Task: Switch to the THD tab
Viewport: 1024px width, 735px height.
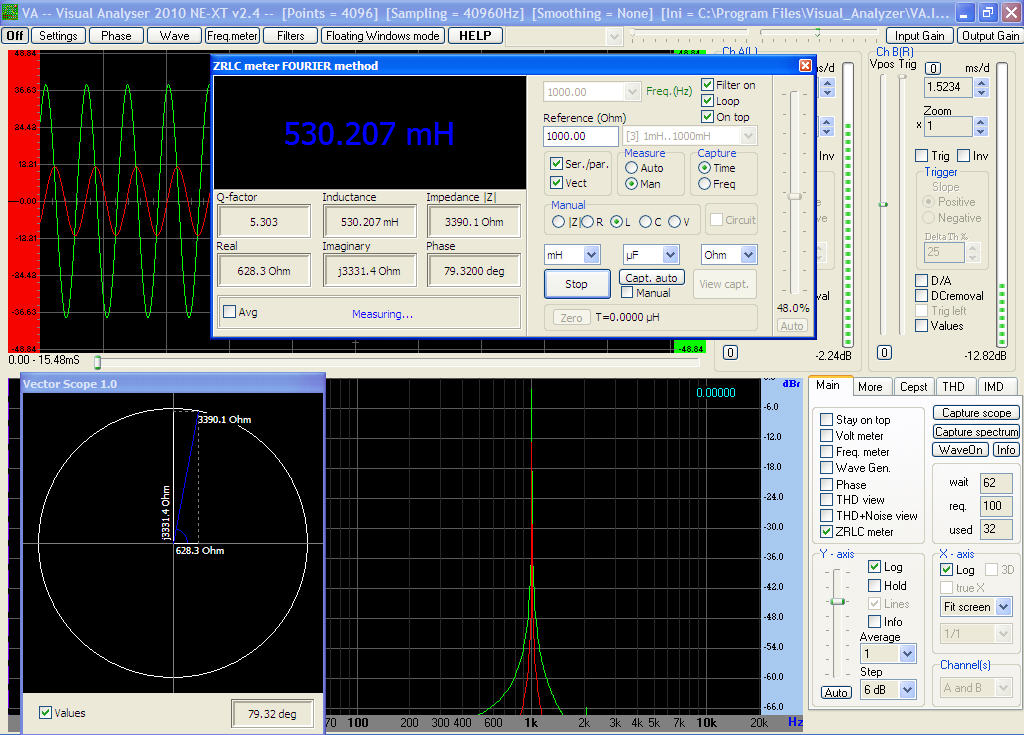Action: pyautogui.click(x=953, y=387)
